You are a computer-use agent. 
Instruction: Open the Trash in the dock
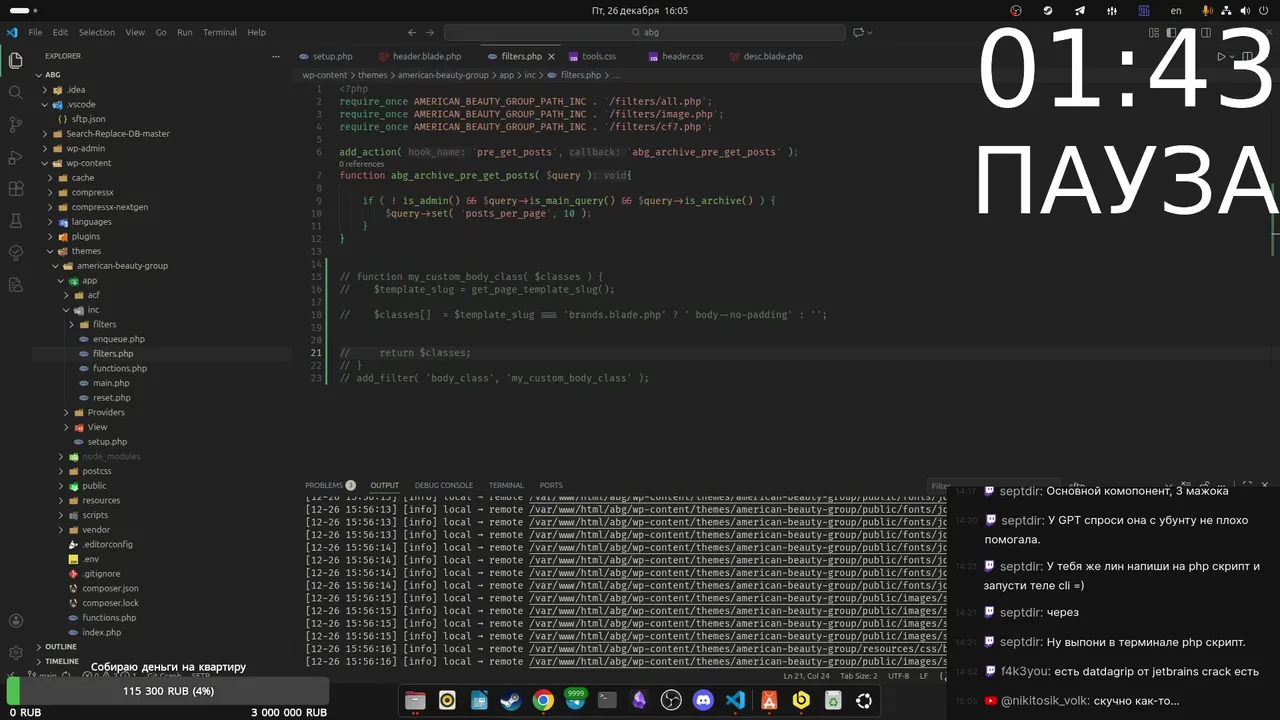point(832,701)
